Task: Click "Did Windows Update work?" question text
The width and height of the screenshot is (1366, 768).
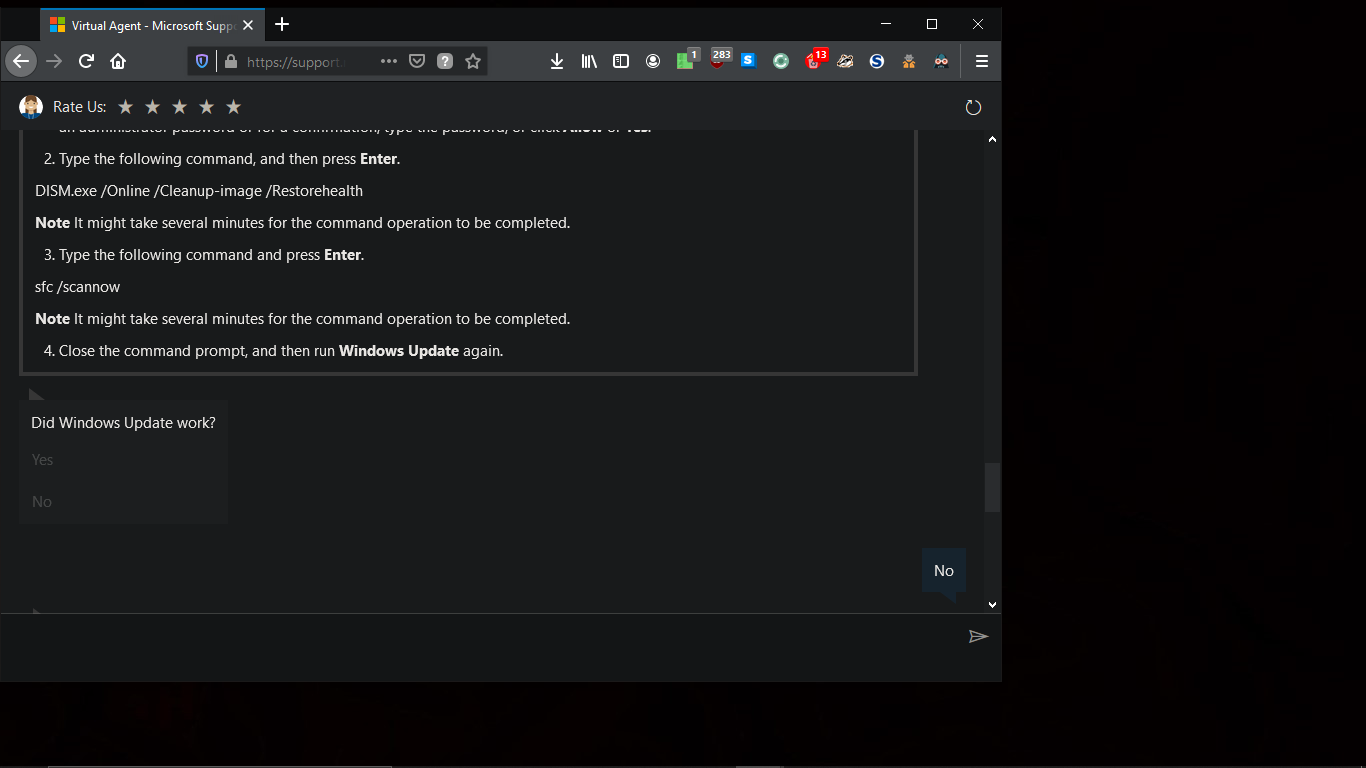Action: point(123,423)
